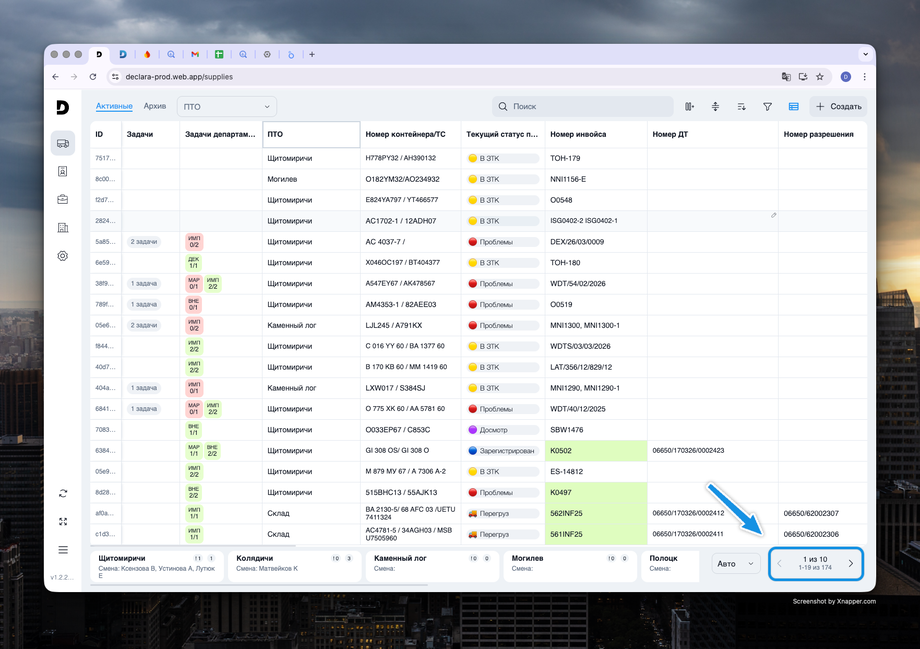This screenshot has height=649, width=920.
Task: Open the filter funnel icon
Action: (x=767, y=107)
